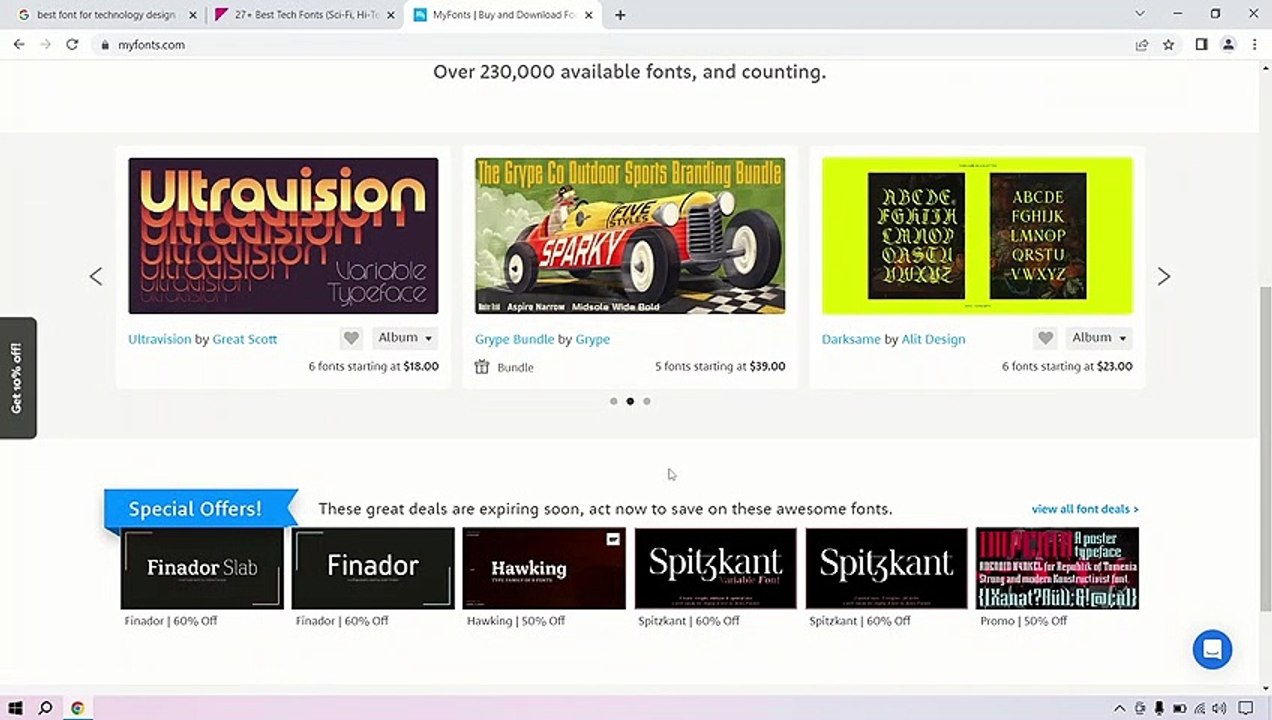This screenshot has width=1272, height=720.
Task: Select the third carousel page dot
Action: (x=647, y=401)
